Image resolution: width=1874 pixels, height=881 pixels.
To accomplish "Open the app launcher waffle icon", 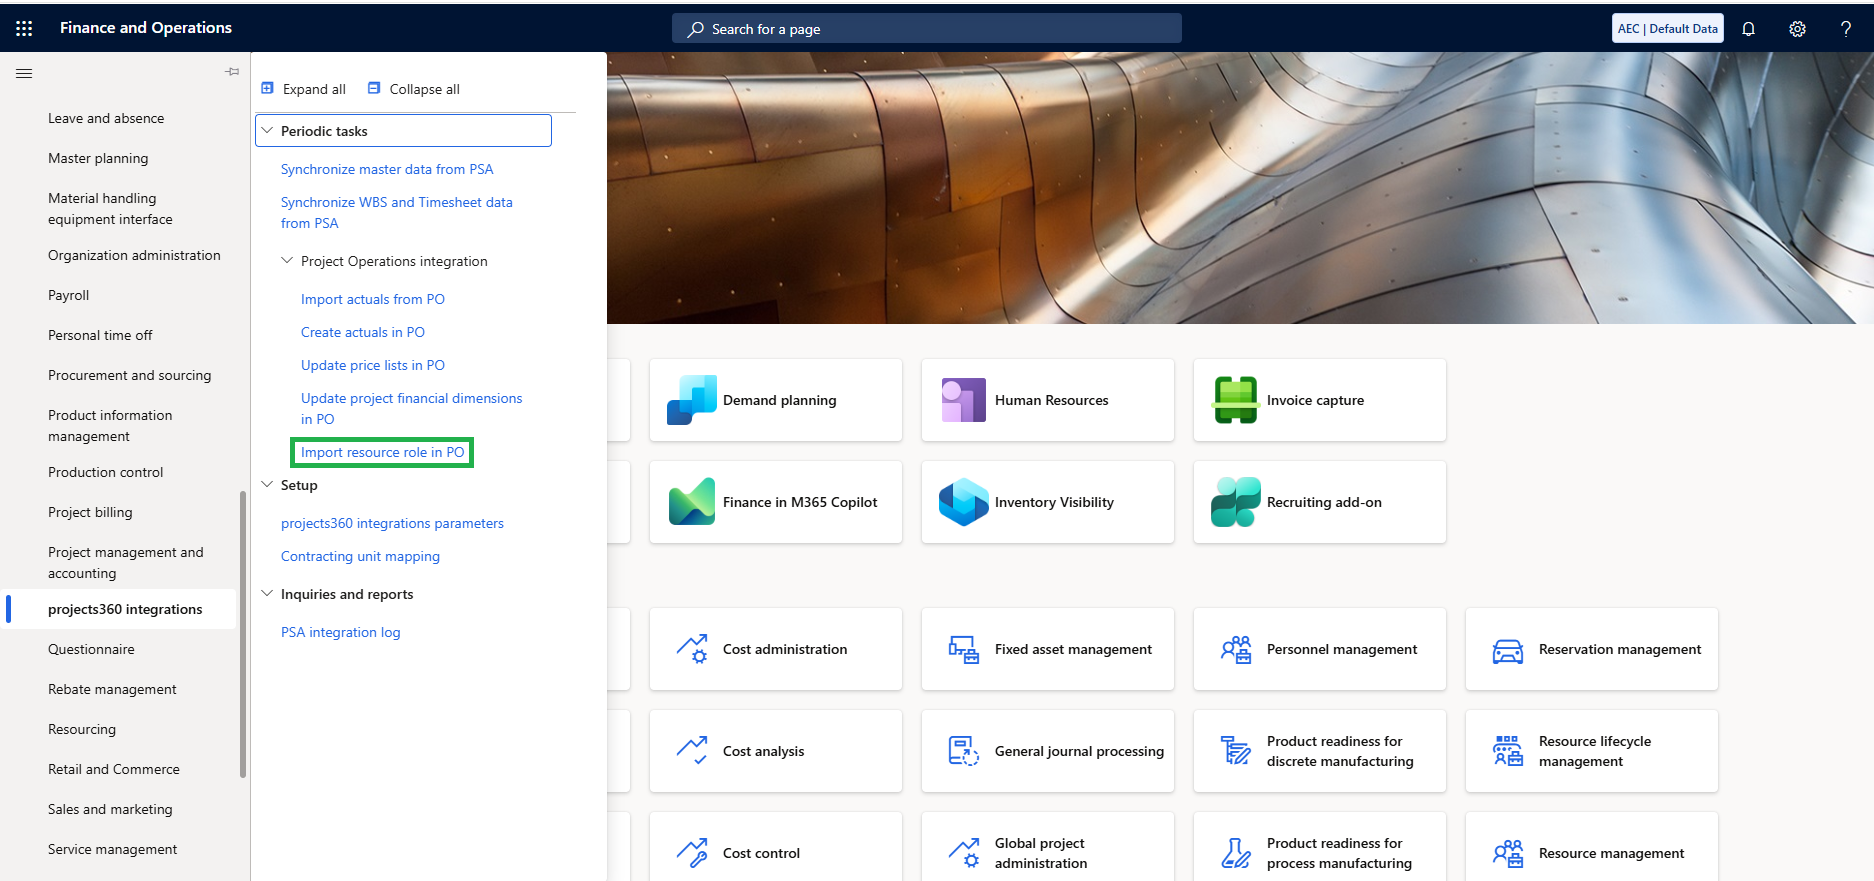I will point(24,29).
